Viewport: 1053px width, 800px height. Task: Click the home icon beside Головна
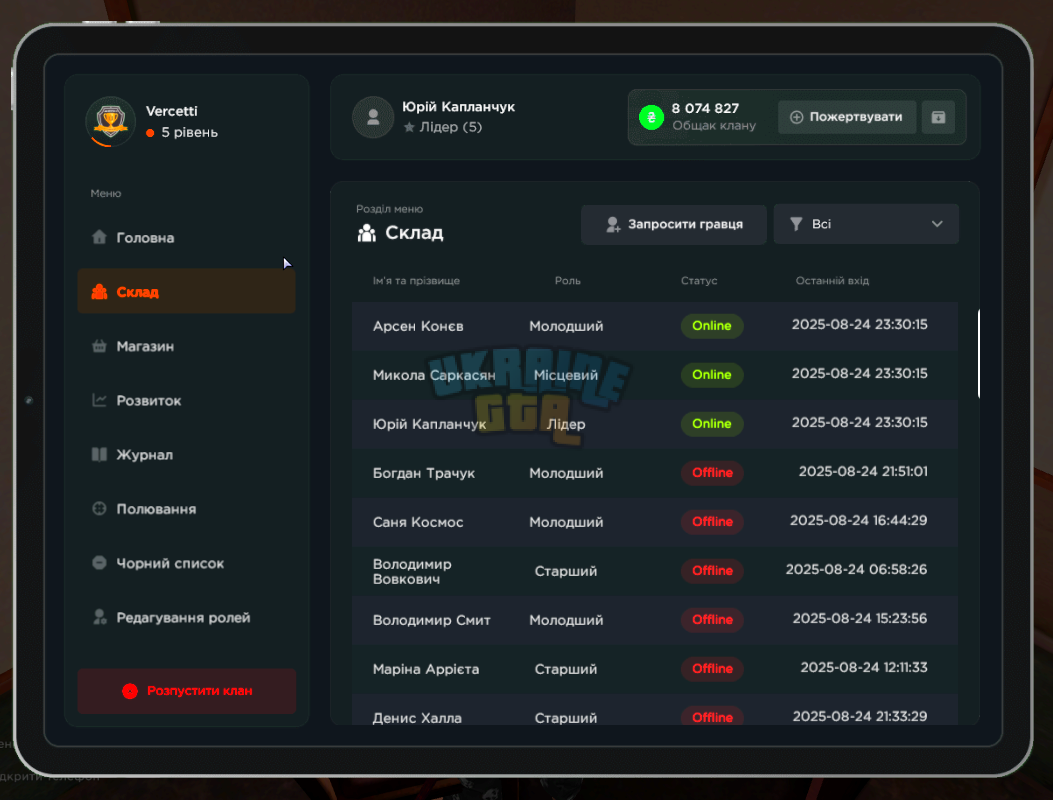point(99,237)
